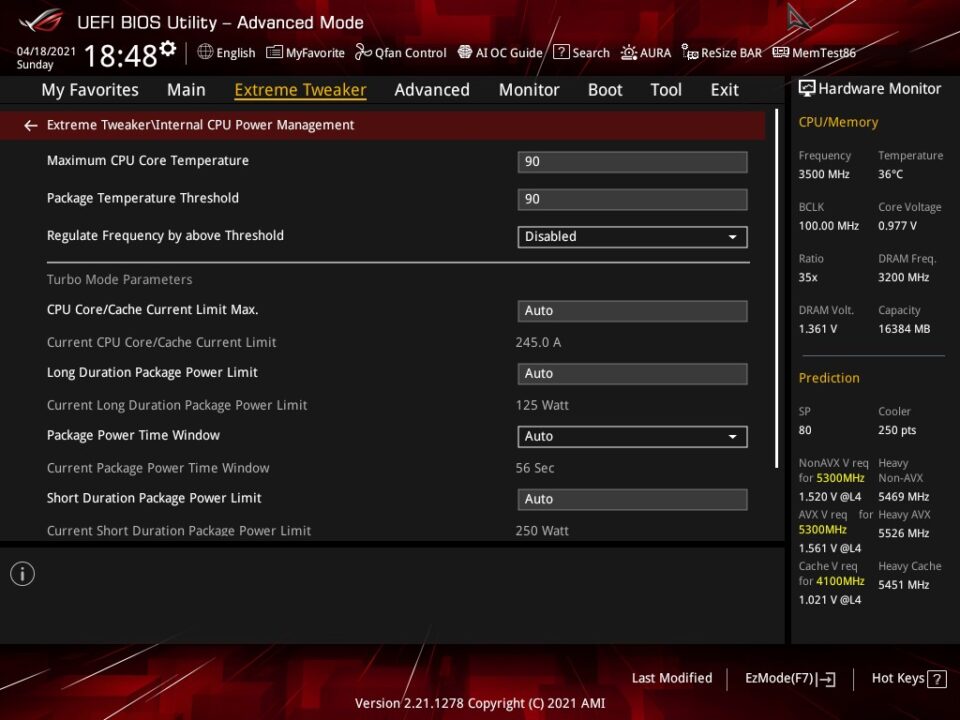
Task: Go to the Boot tab
Action: pos(605,90)
